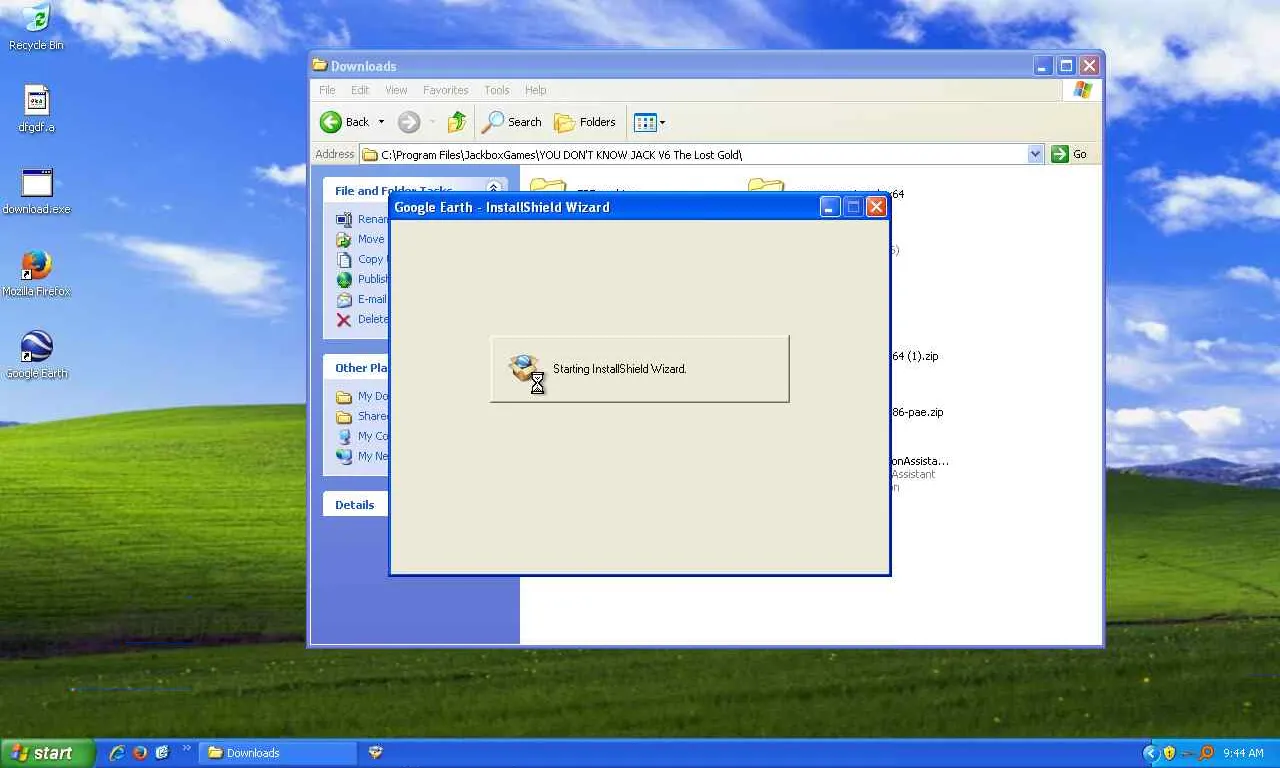Minimize the Downloads Explorer window
1280x768 pixels.
[1043, 66]
